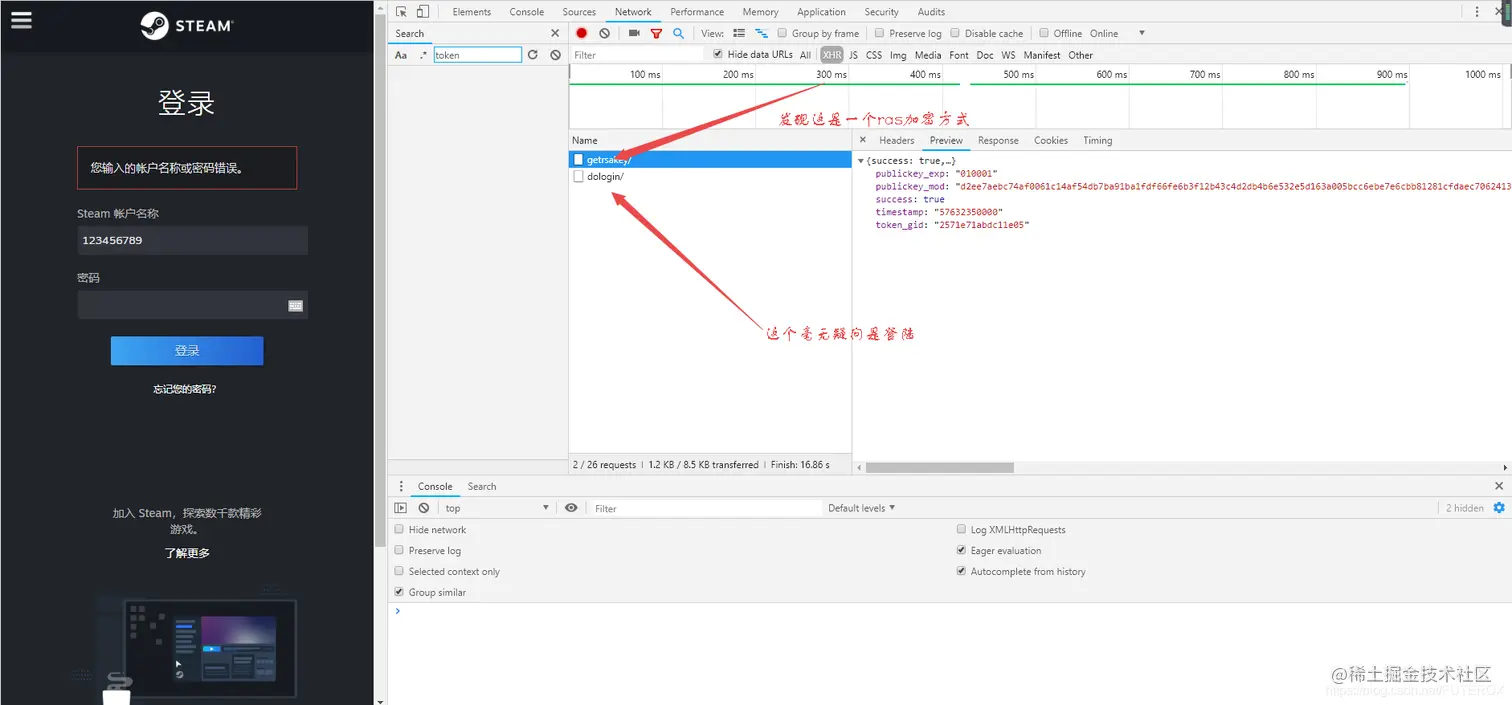Switch to the Sources tab

tap(579, 12)
